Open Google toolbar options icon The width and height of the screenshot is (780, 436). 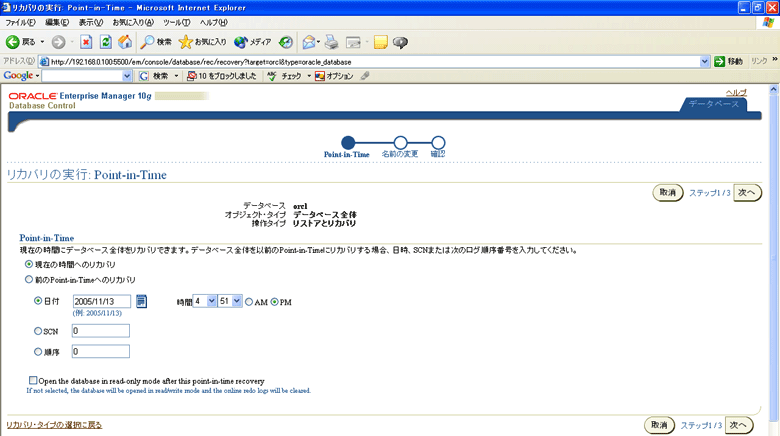pyautogui.click(x=319, y=76)
